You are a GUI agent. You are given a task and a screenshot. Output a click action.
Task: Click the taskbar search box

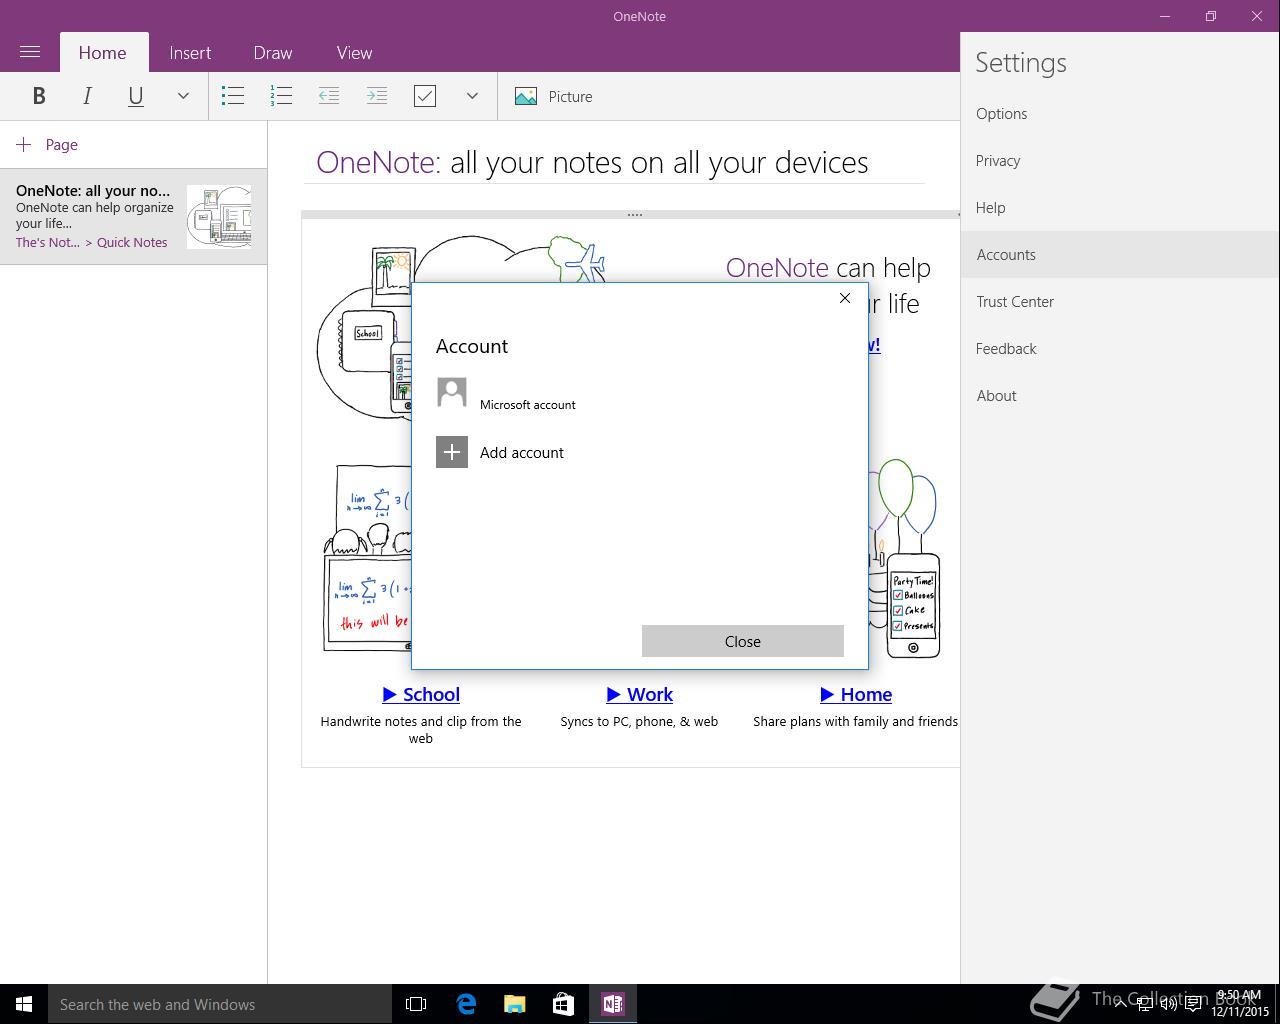[x=220, y=1004]
